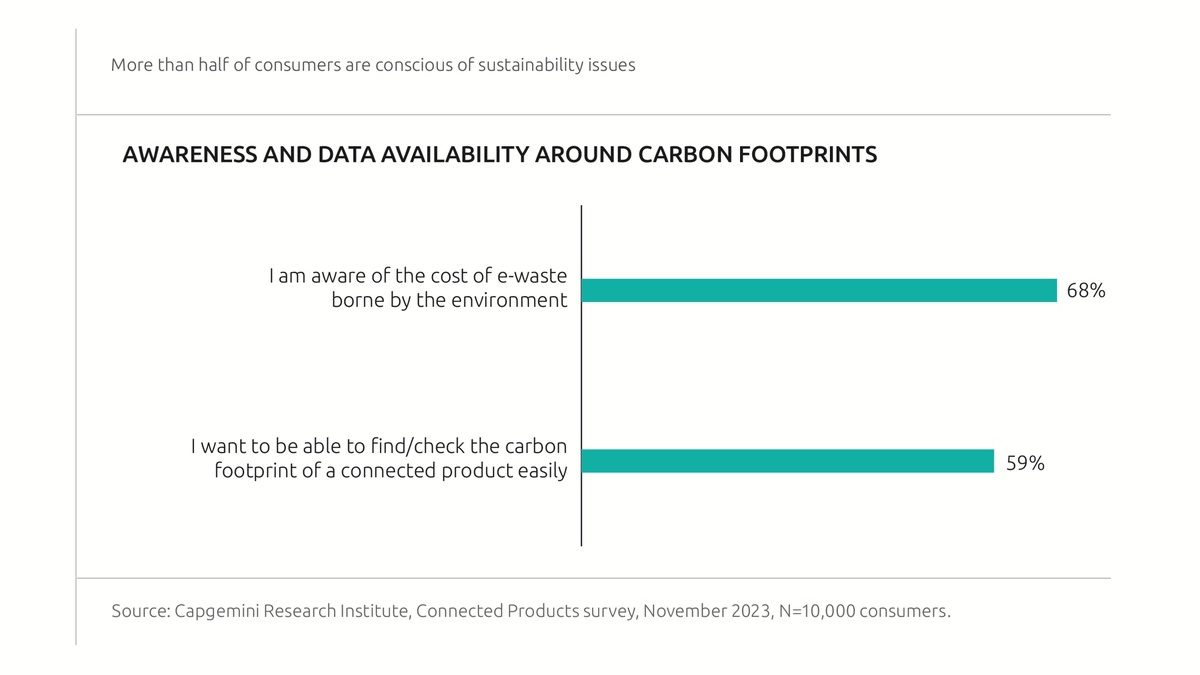1200x675 pixels.
Task: Click 'borne by the environment' label text
Action: (449, 300)
